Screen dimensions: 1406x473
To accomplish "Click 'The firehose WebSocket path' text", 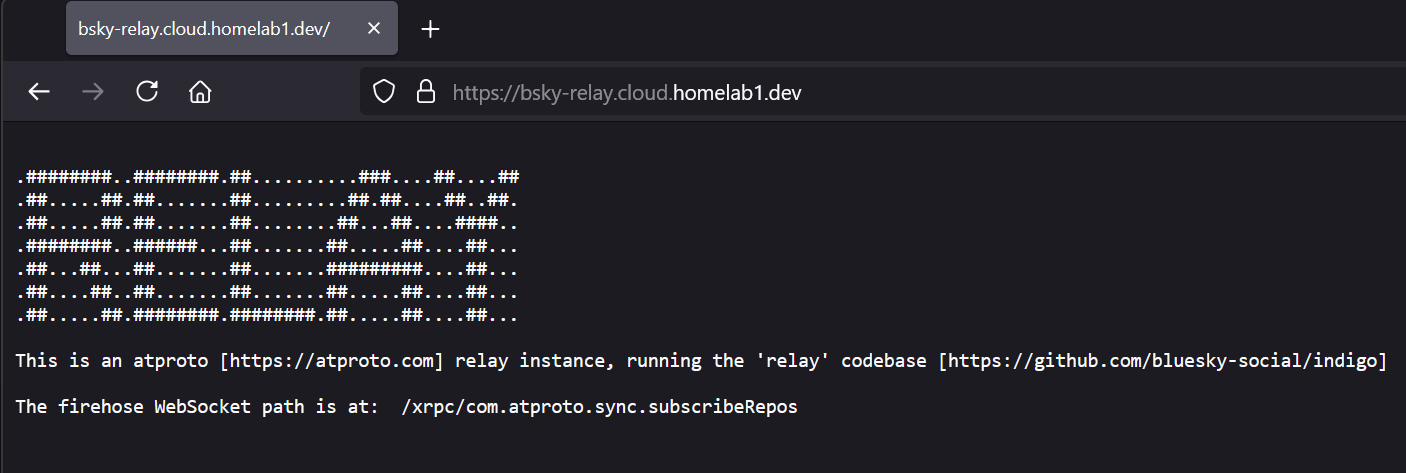I will 159,408.
